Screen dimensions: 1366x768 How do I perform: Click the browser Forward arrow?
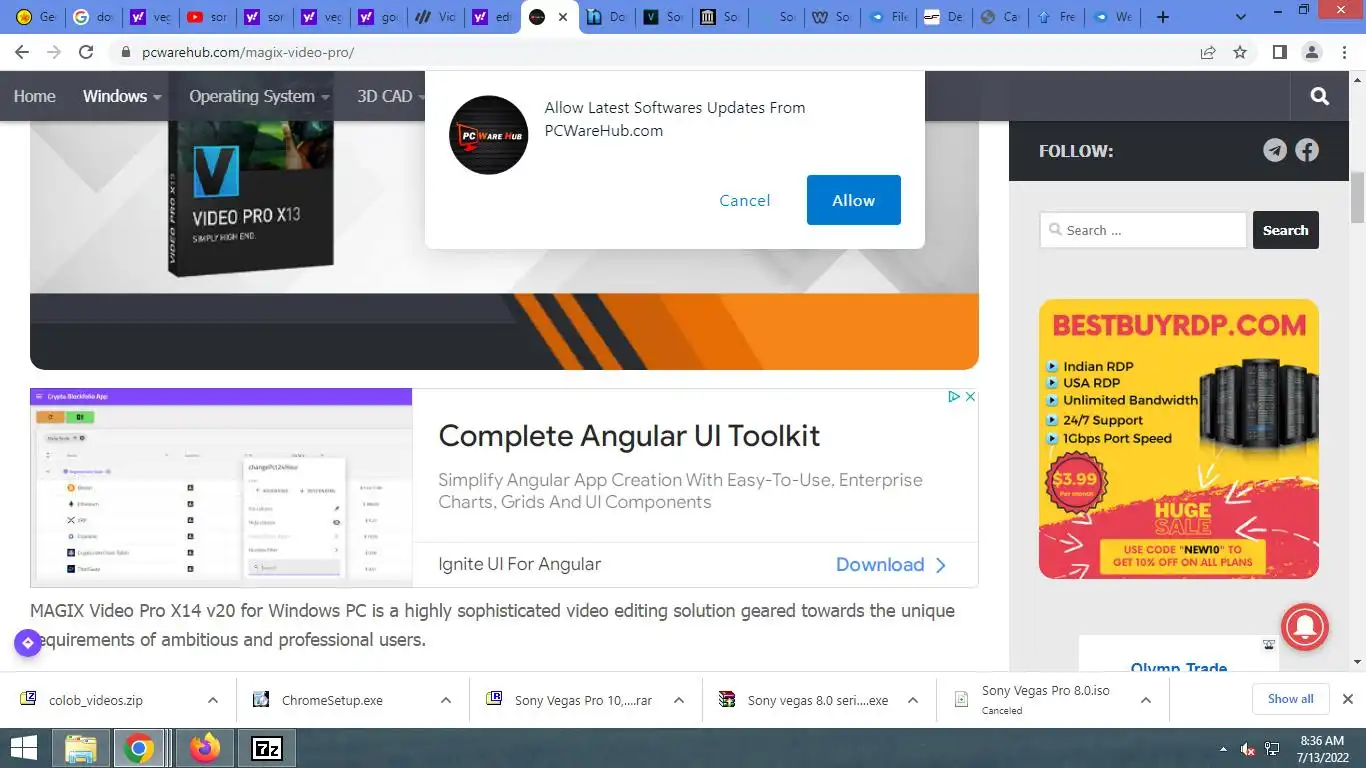pyautogui.click(x=54, y=52)
